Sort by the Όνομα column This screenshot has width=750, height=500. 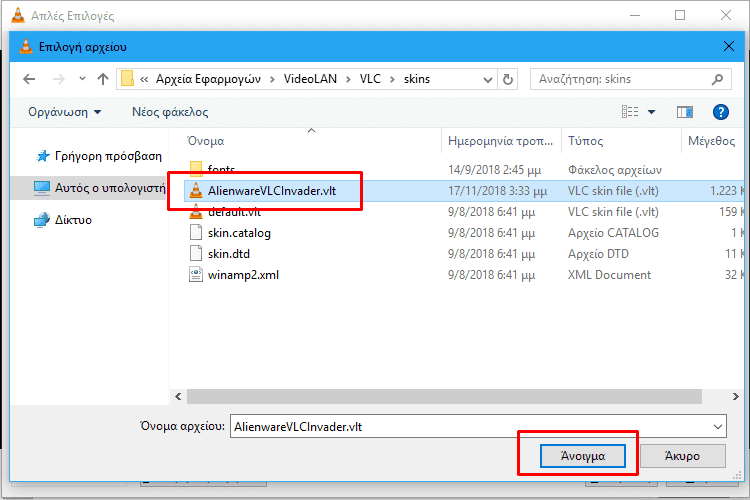206,141
